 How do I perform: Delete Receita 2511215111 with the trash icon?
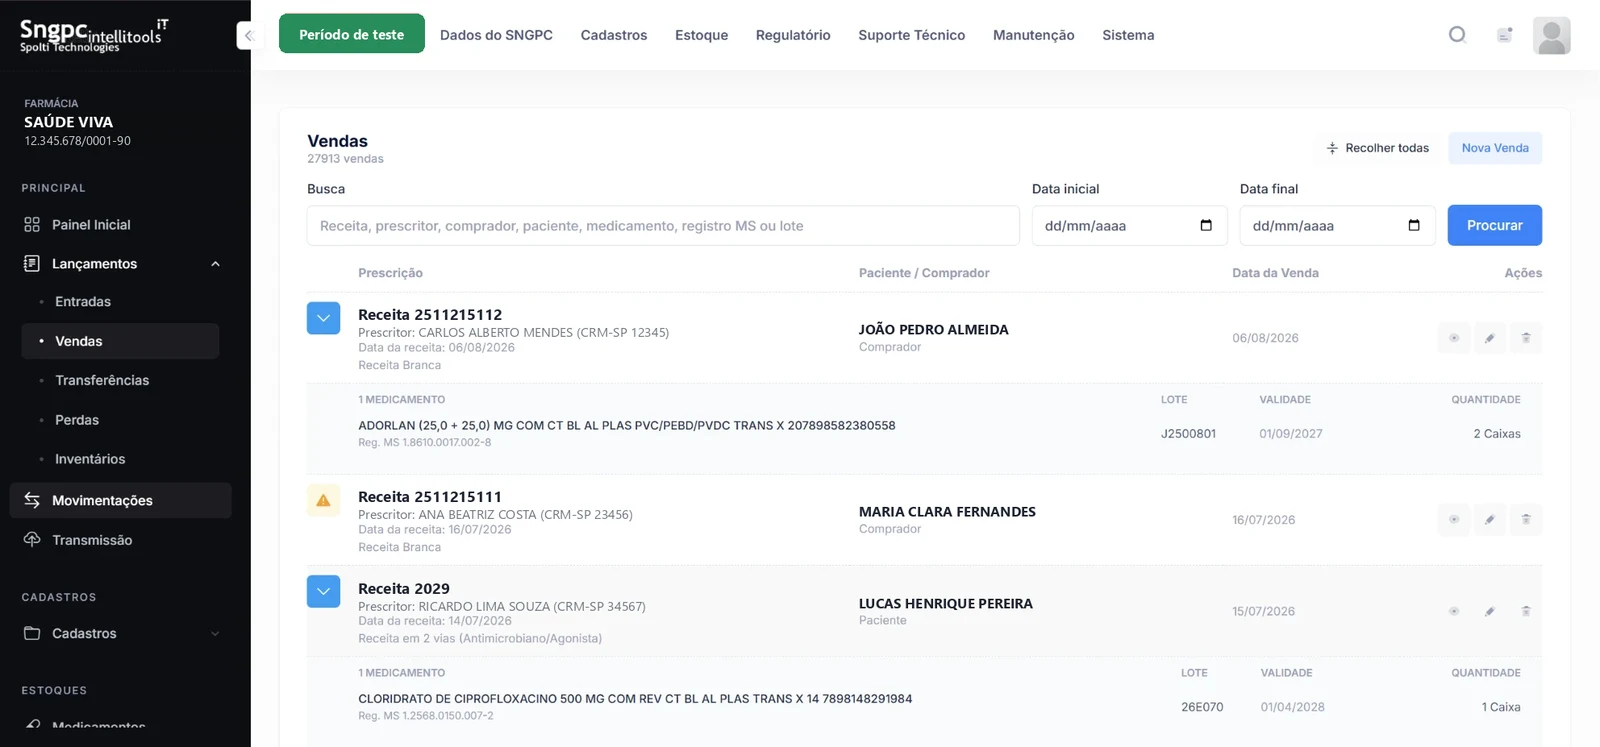(x=1526, y=520)
